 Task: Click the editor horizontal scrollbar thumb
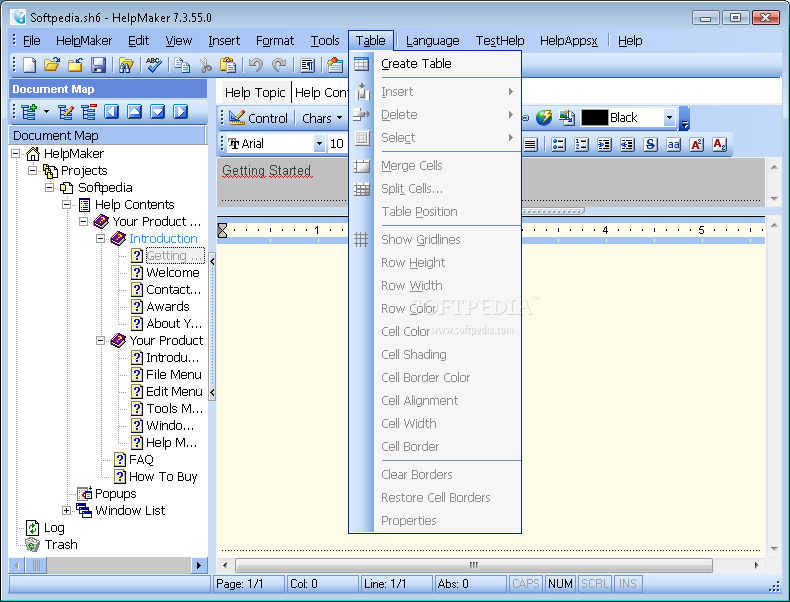click(x=474, y=565)
